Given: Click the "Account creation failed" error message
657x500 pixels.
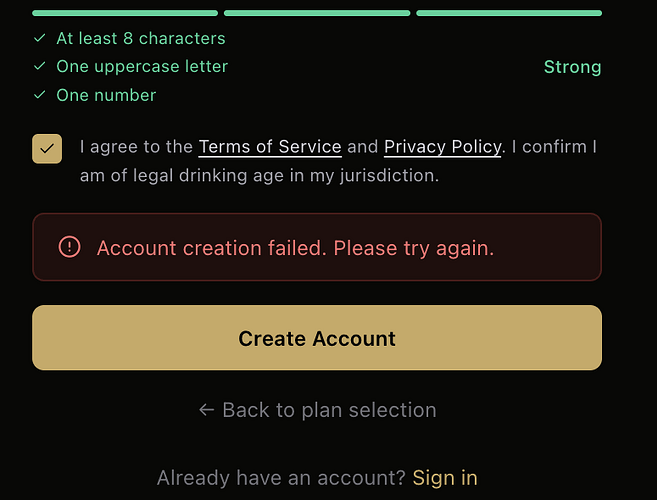Looking at the screenshot, I should coord(295,247).
